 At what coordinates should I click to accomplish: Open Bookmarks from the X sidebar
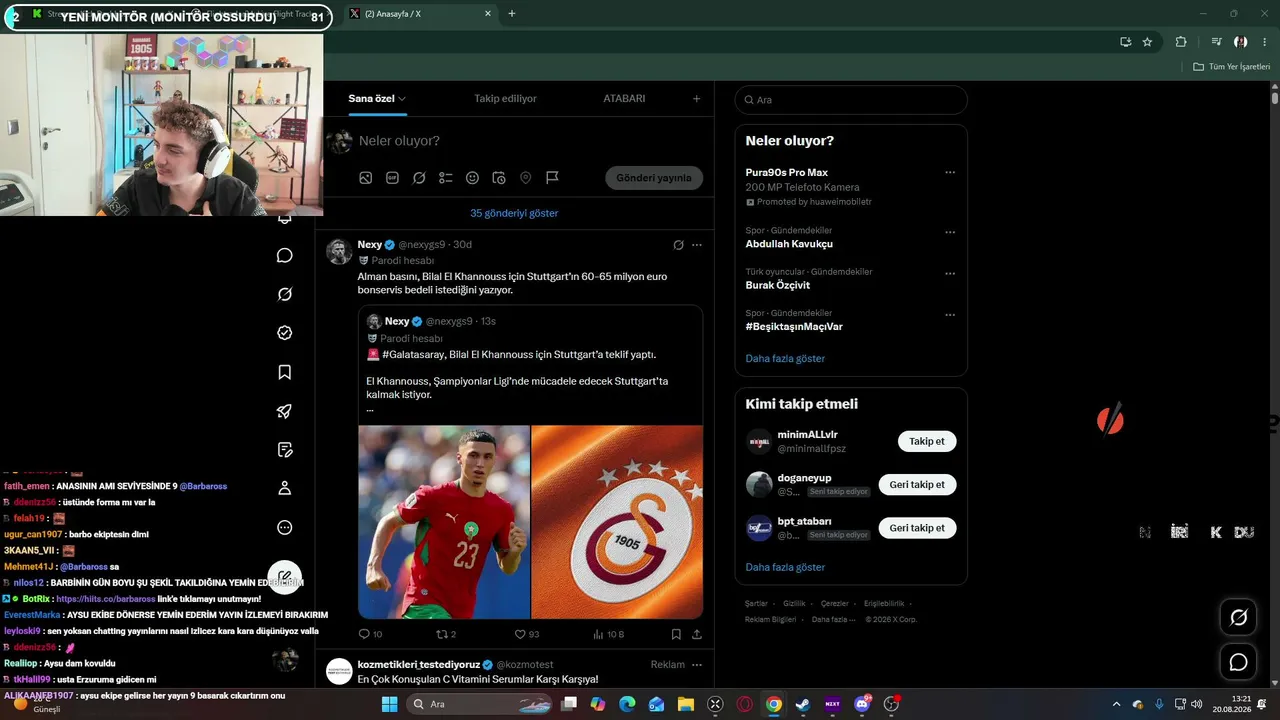point(285,372)
